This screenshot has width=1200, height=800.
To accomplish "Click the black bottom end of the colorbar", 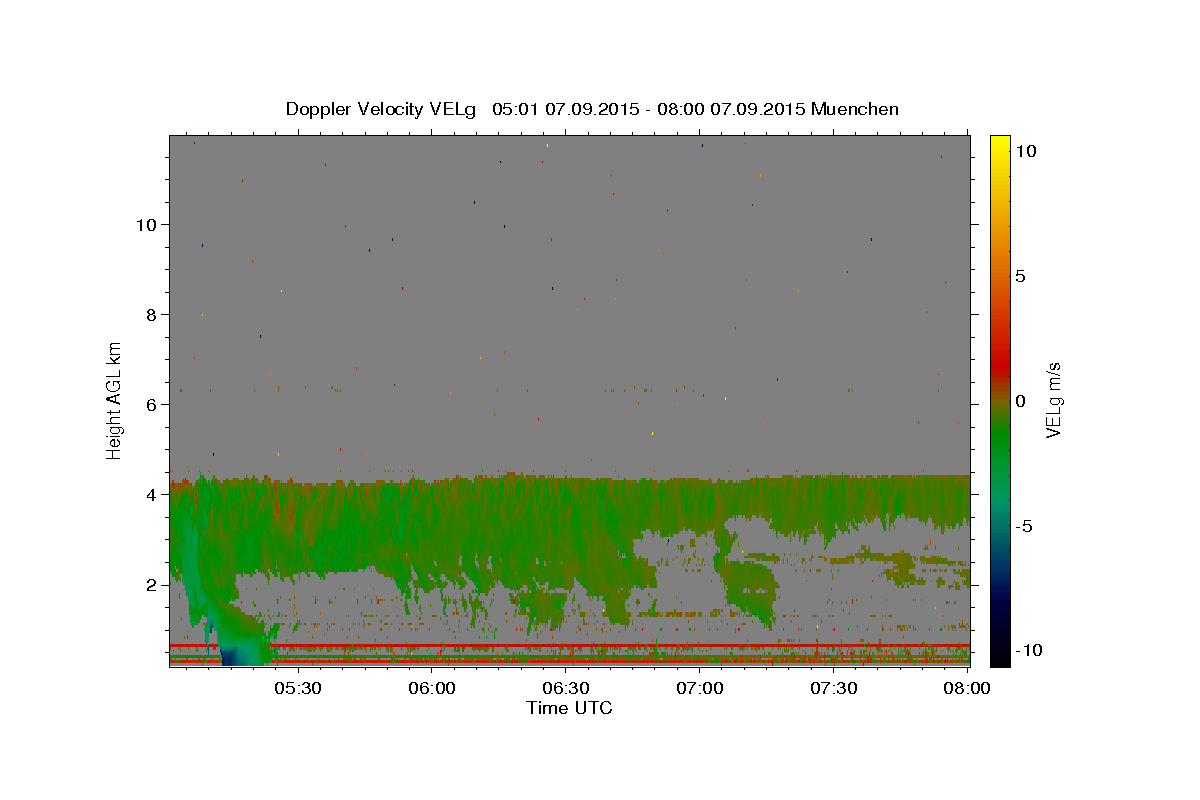I will pos(999,655).
